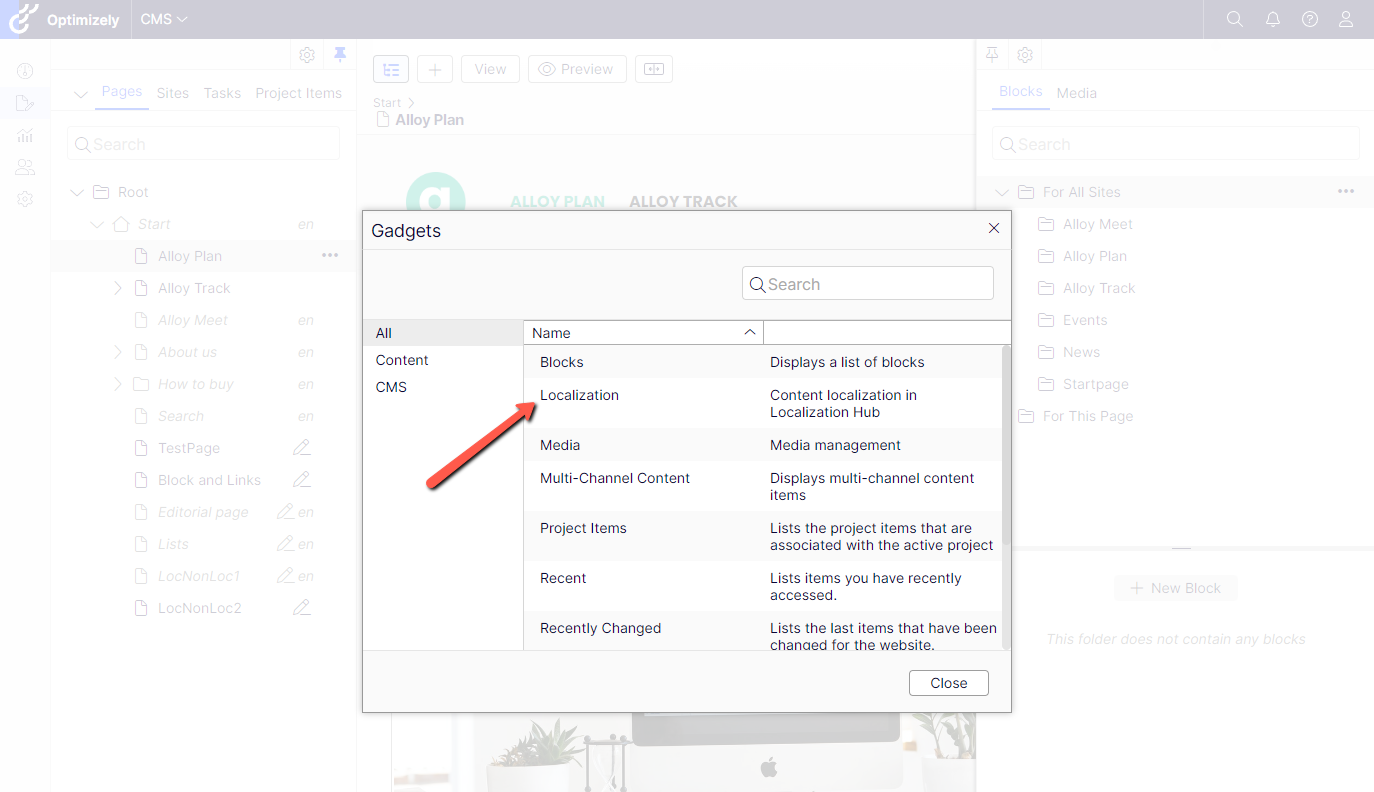Toggle the navigation structure view button

point(391,69)
